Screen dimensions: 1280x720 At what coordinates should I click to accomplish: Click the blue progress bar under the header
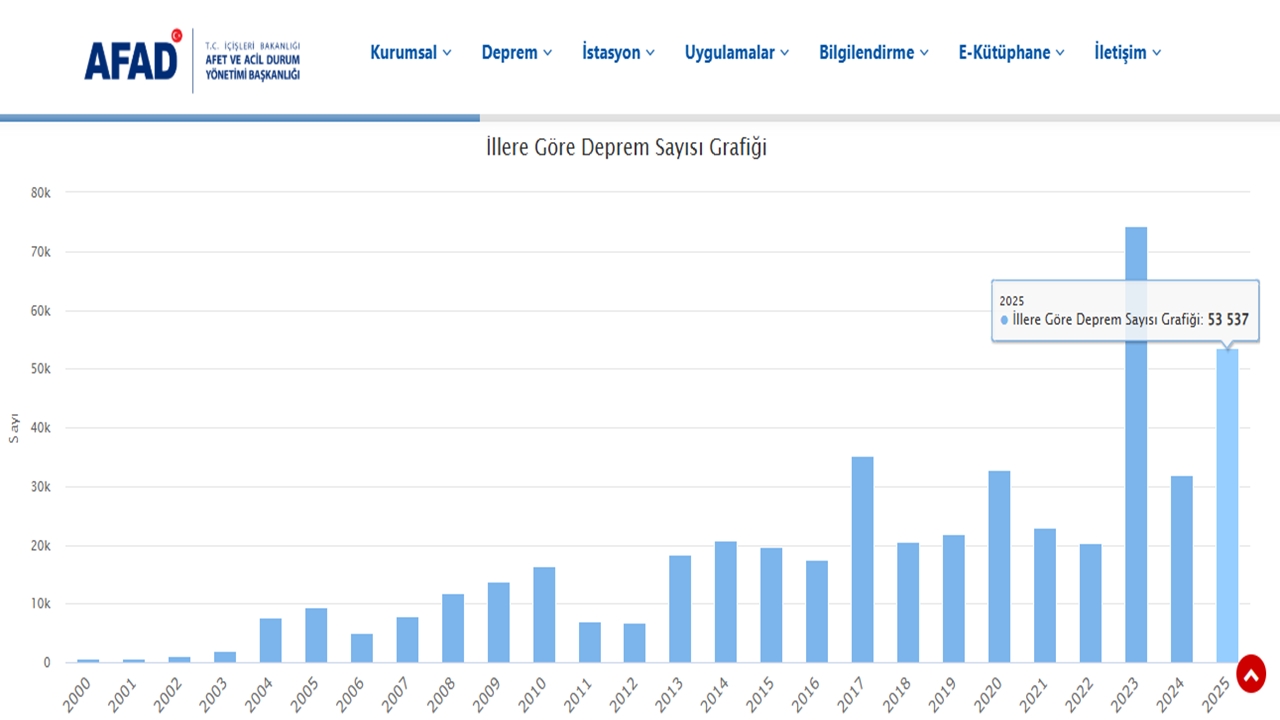coord(240,117)
